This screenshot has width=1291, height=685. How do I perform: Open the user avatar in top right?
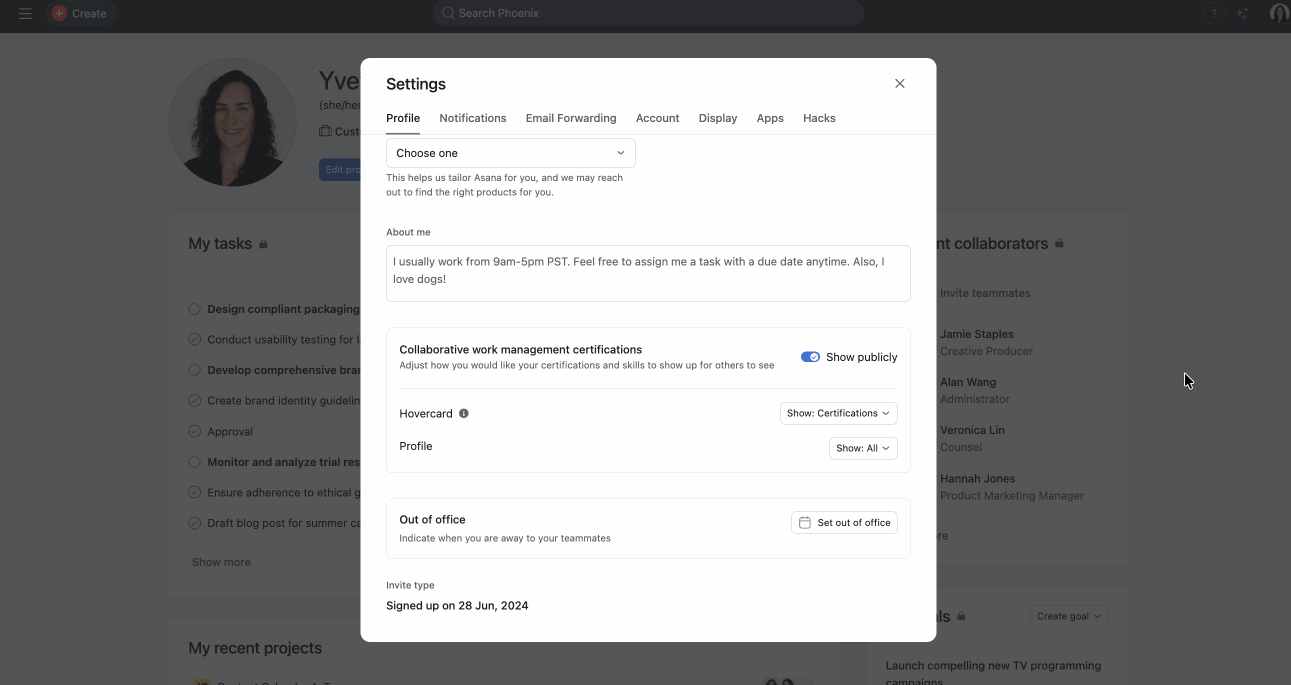[1278, 14]
